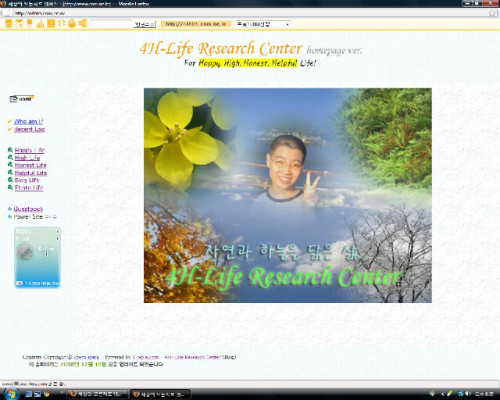Click the volume icon in system tray
This screenshot has height=400, width=500.
(468, 394)
